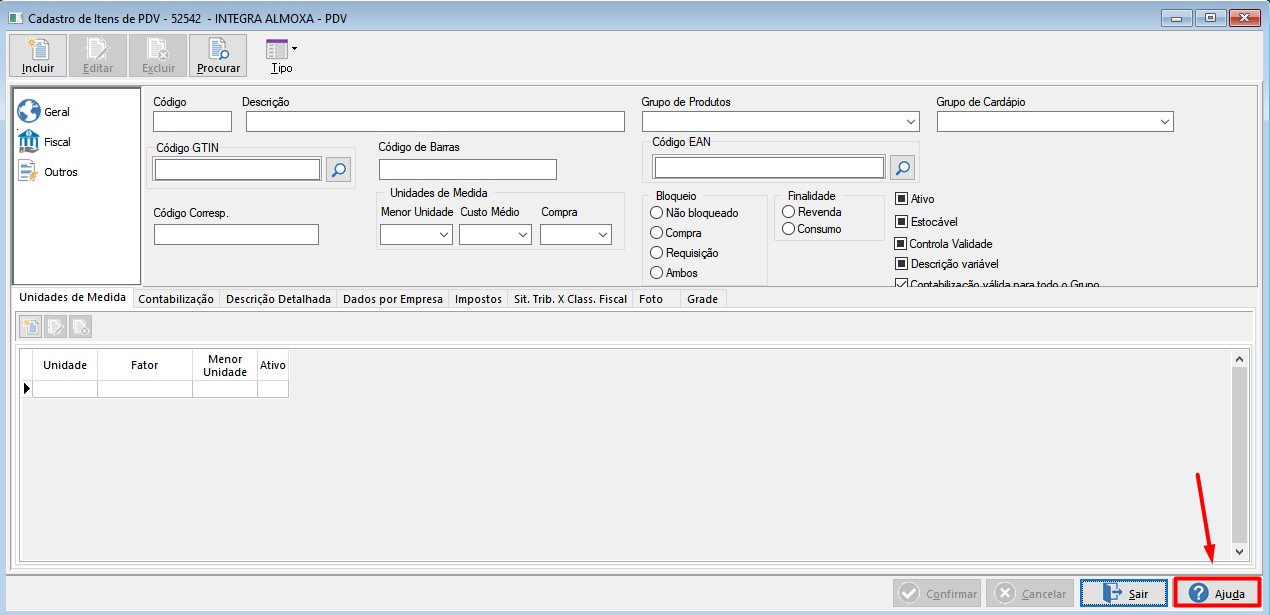Switch to the Sit. Trib. X Class. Fiscal tab

[x=570, y=299]
